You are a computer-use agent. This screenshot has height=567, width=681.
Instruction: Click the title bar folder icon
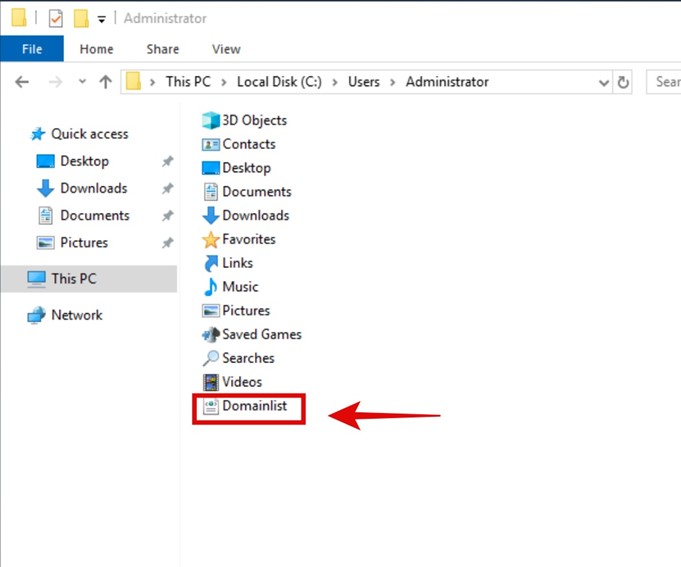point(19,18)
